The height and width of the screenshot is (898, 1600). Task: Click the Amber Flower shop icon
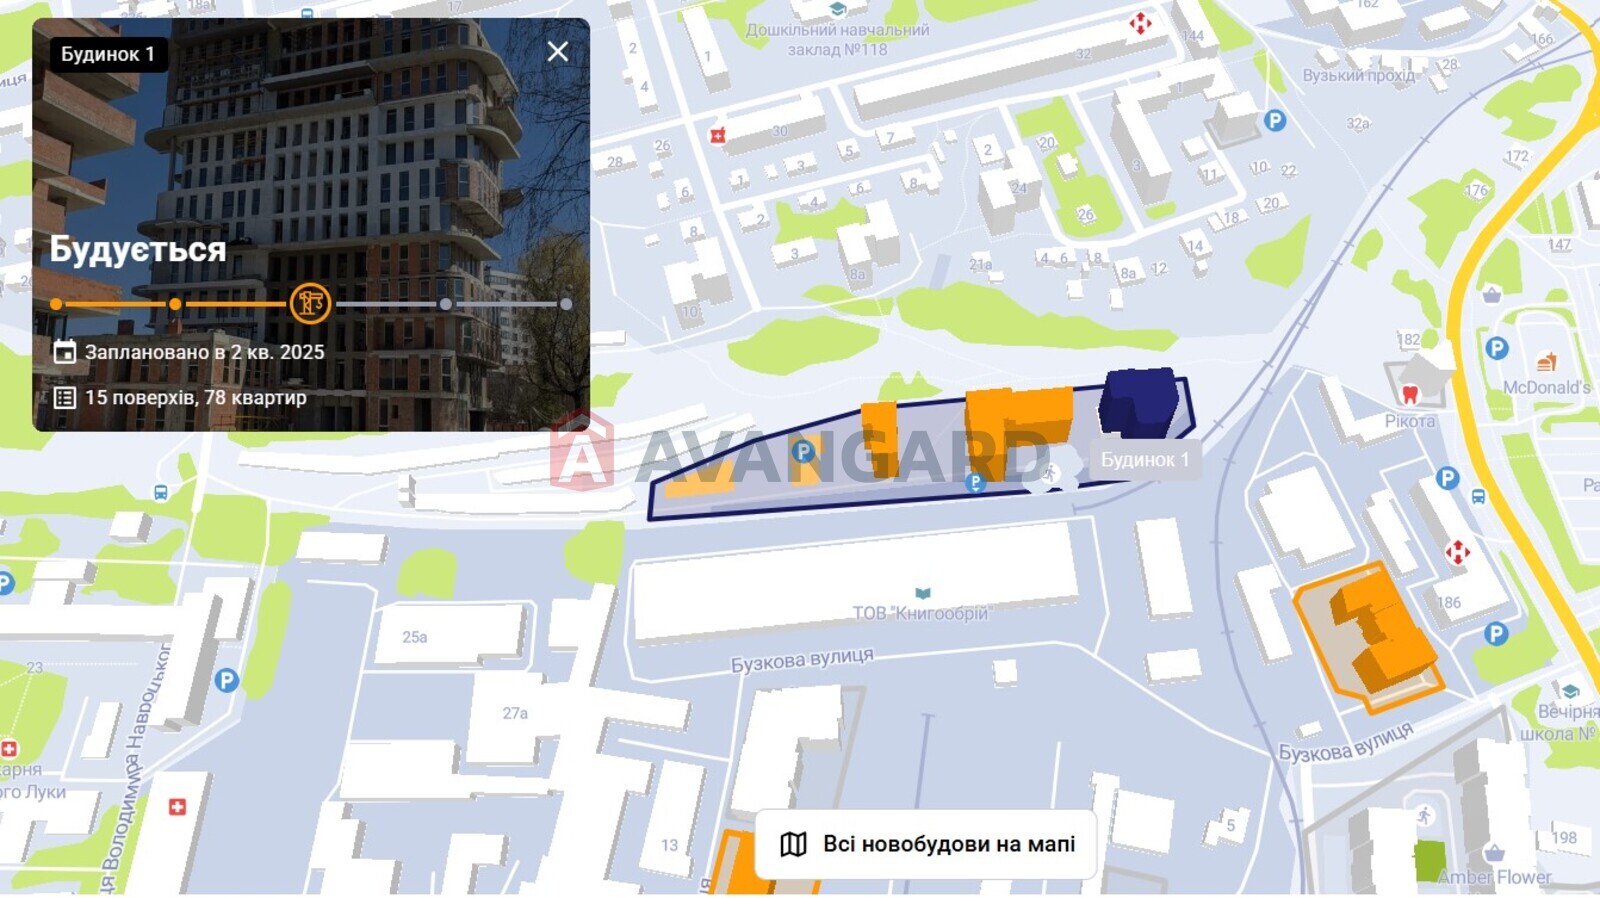pyautogui.click(x=1494, y=853)
